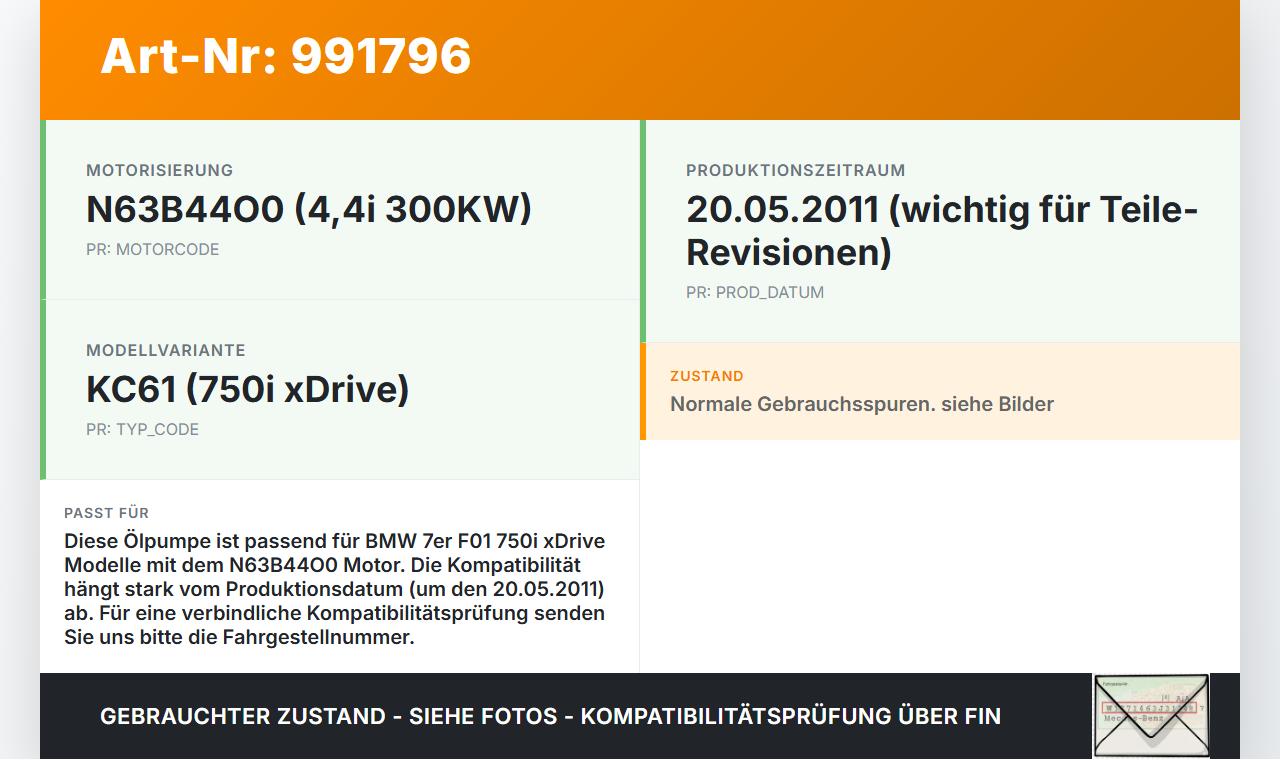Image resolution: width=1280 pixels, height=760 pixels.
Task: Select production date '20.05.2011 (wichtig für Teile-Revisionen)'
Action: click(x=942, y=231)
